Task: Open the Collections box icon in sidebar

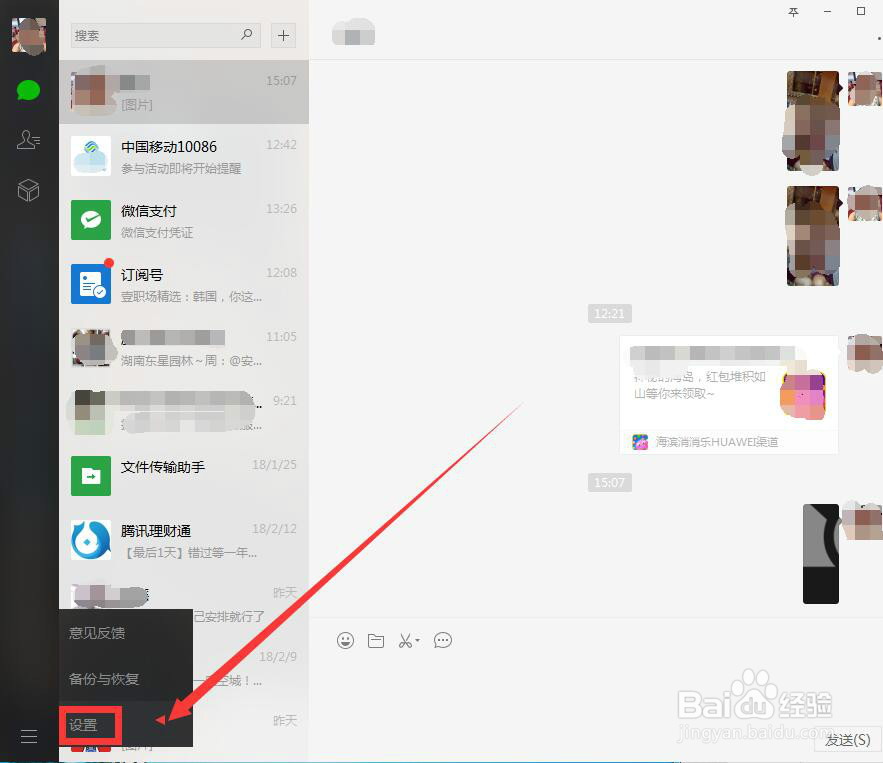Action: (x=28, y=190)
